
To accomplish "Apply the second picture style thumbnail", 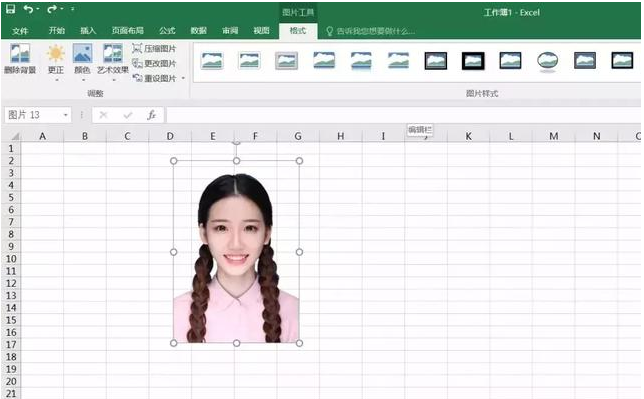I will click(x=249, y=61).
